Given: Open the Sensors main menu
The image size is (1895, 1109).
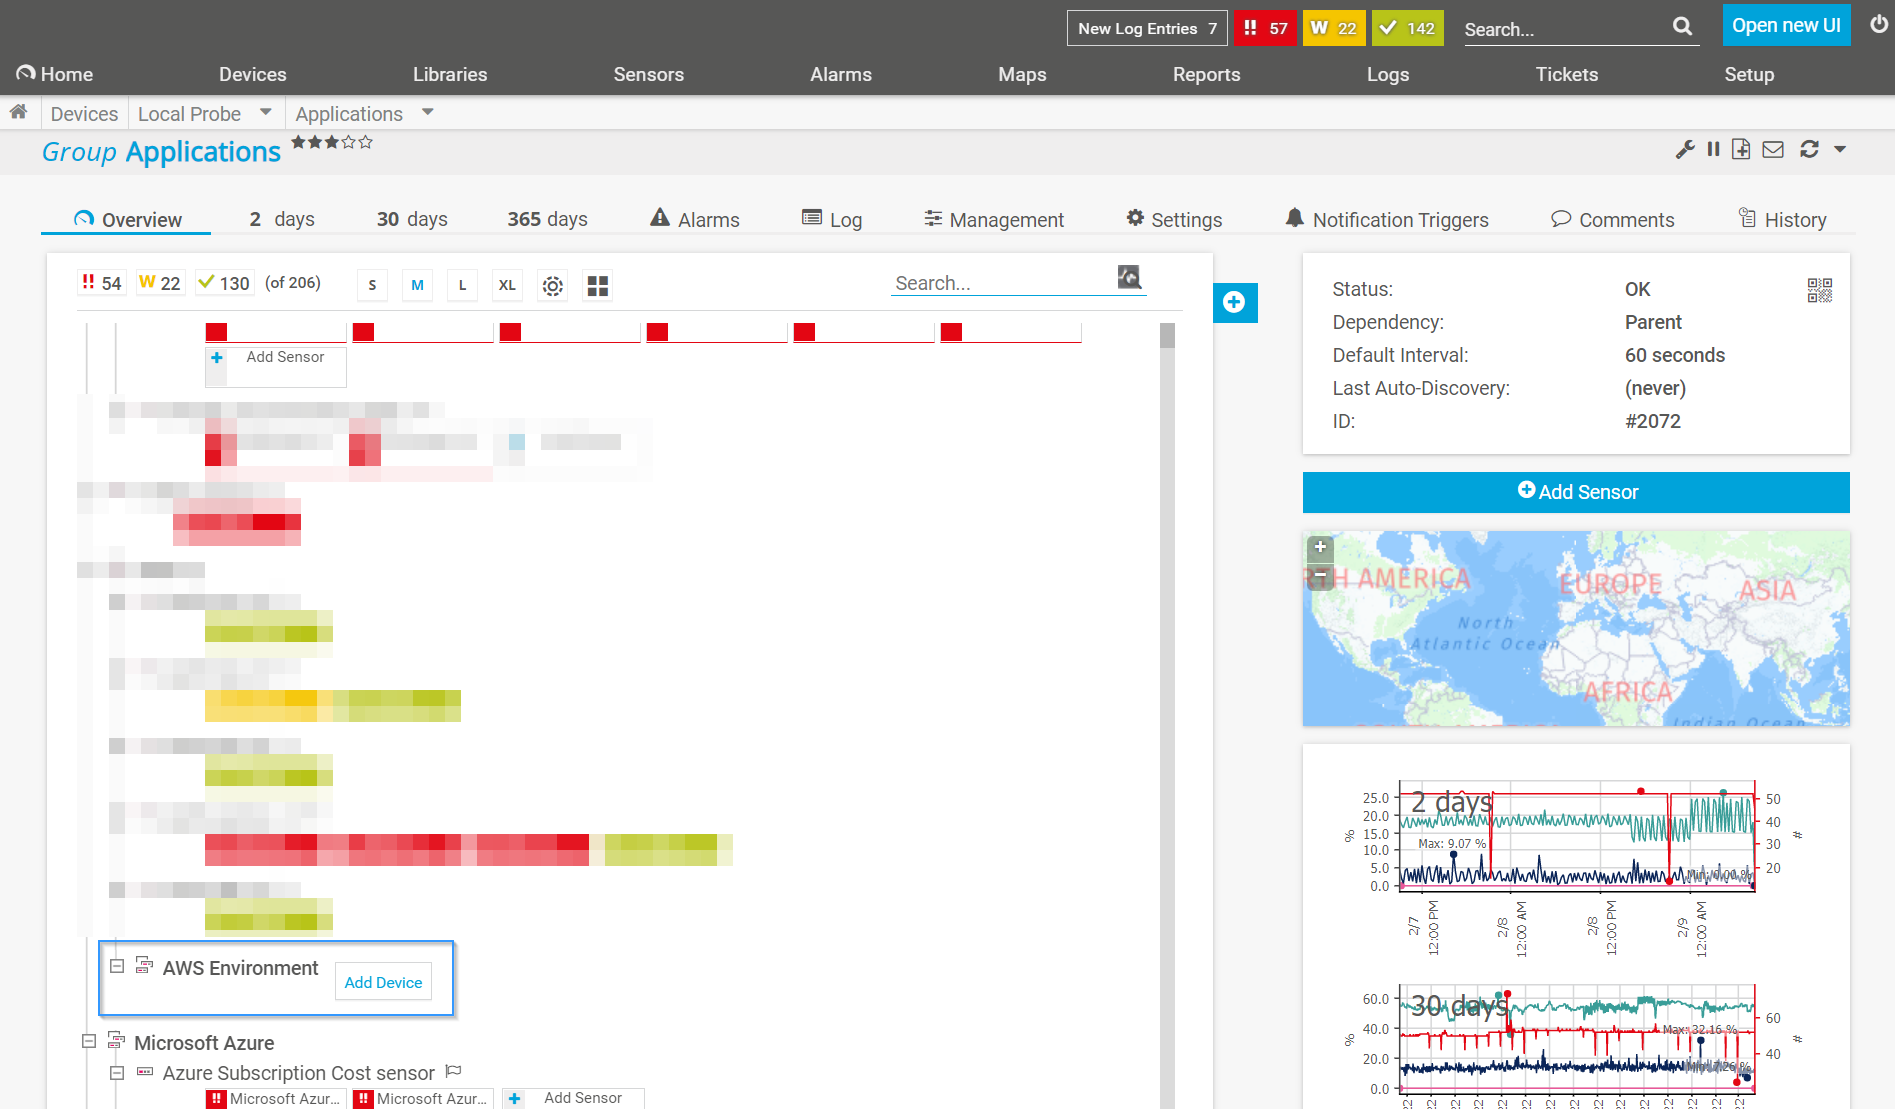Looking at the screenshot, I should point(648,74).
